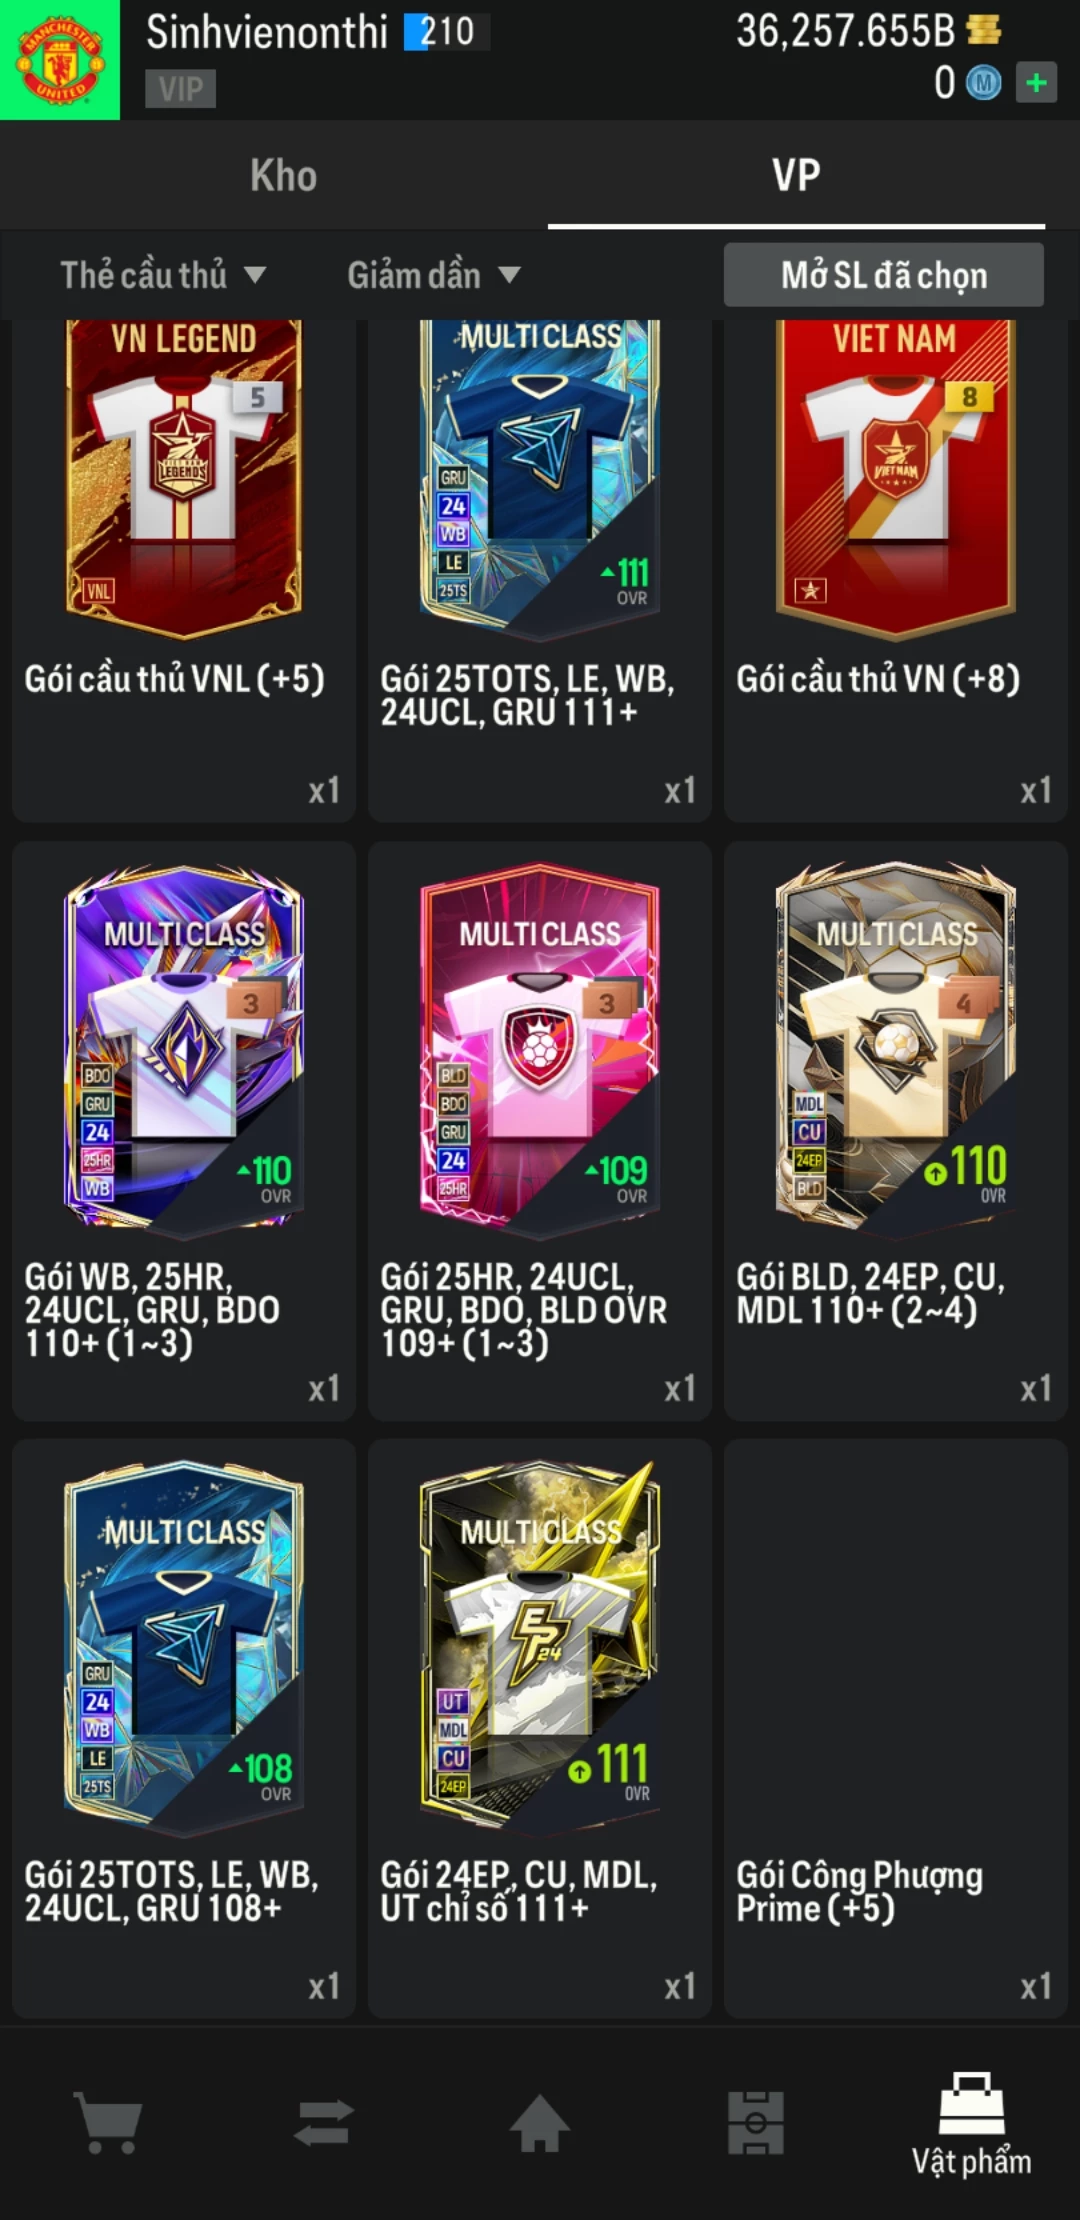Select the Gói cầu thủ VNL (+5) pack
This screenshot has width=1080, height=2220.
pos(184,570)
